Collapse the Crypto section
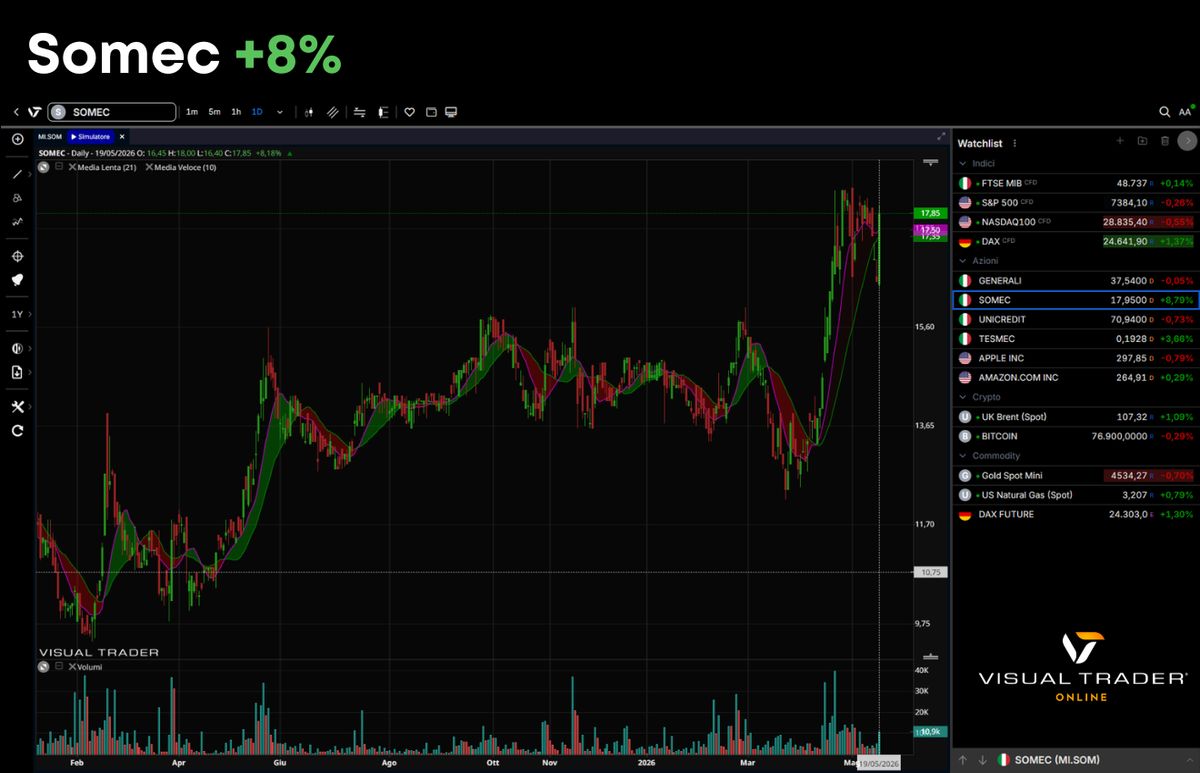 pyautogui.click(x=964, y=397)
